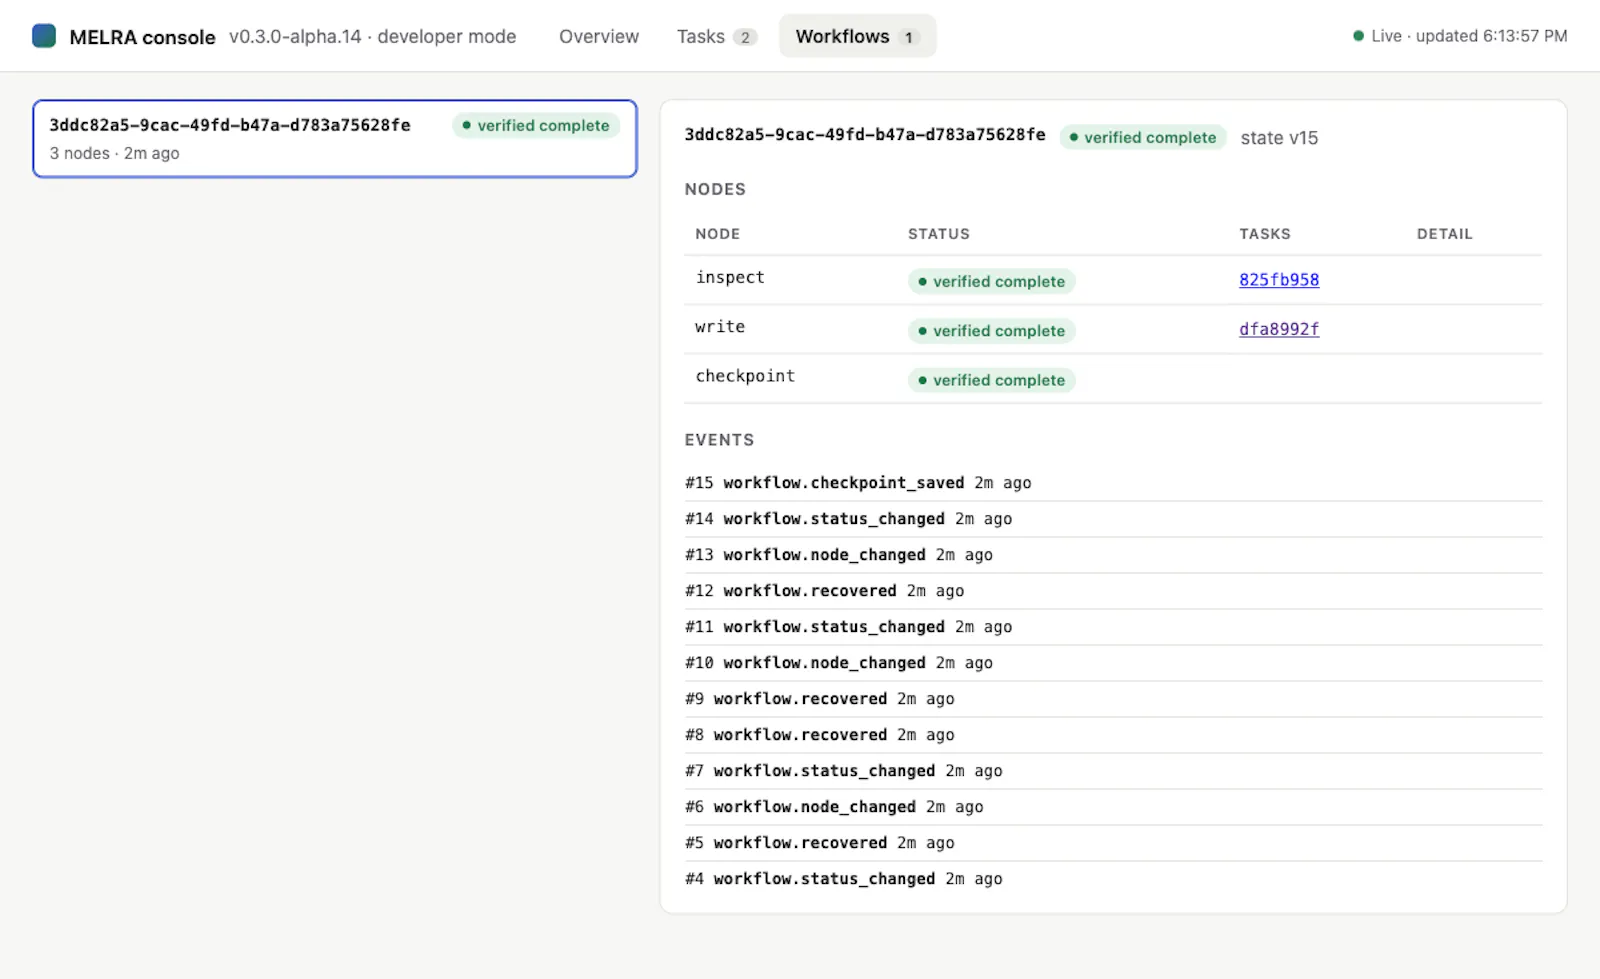Click the checkpoint node name
Screen dimensions: 1600x979
tap(745, 376)
